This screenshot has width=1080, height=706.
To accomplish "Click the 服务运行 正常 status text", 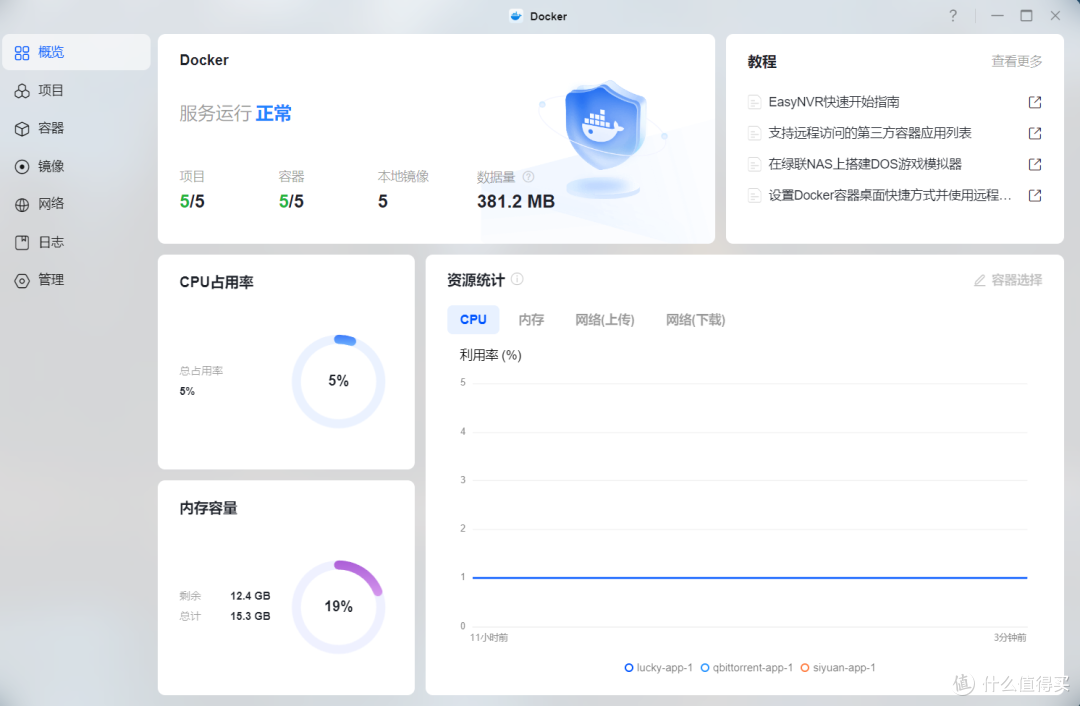I will point(236,113).
